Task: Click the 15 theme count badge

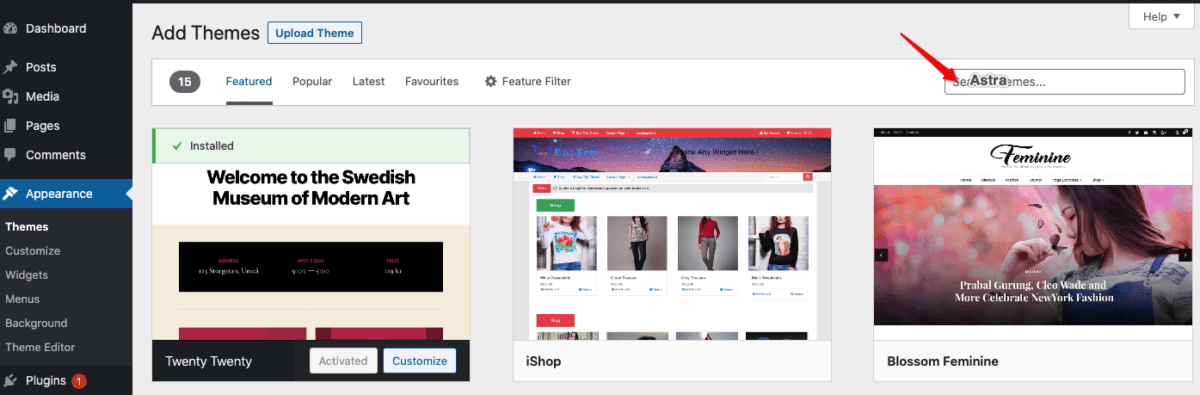Action: click(x=185, y=81)
